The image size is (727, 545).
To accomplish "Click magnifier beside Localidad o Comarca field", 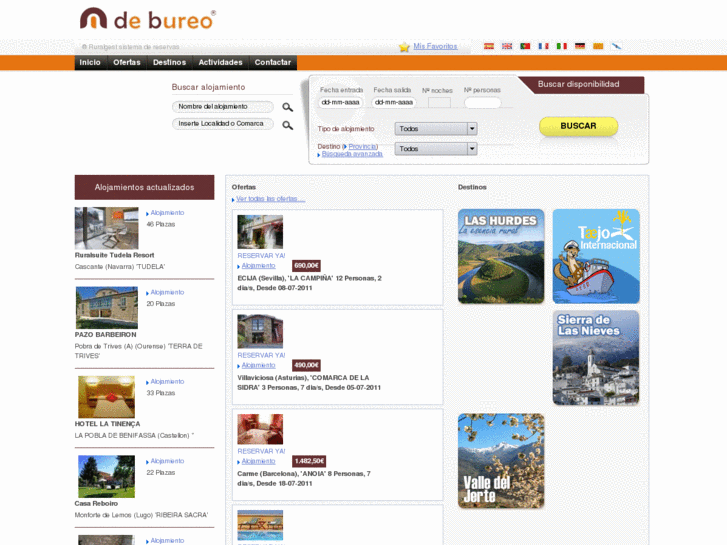I will (x=287, y=125).
